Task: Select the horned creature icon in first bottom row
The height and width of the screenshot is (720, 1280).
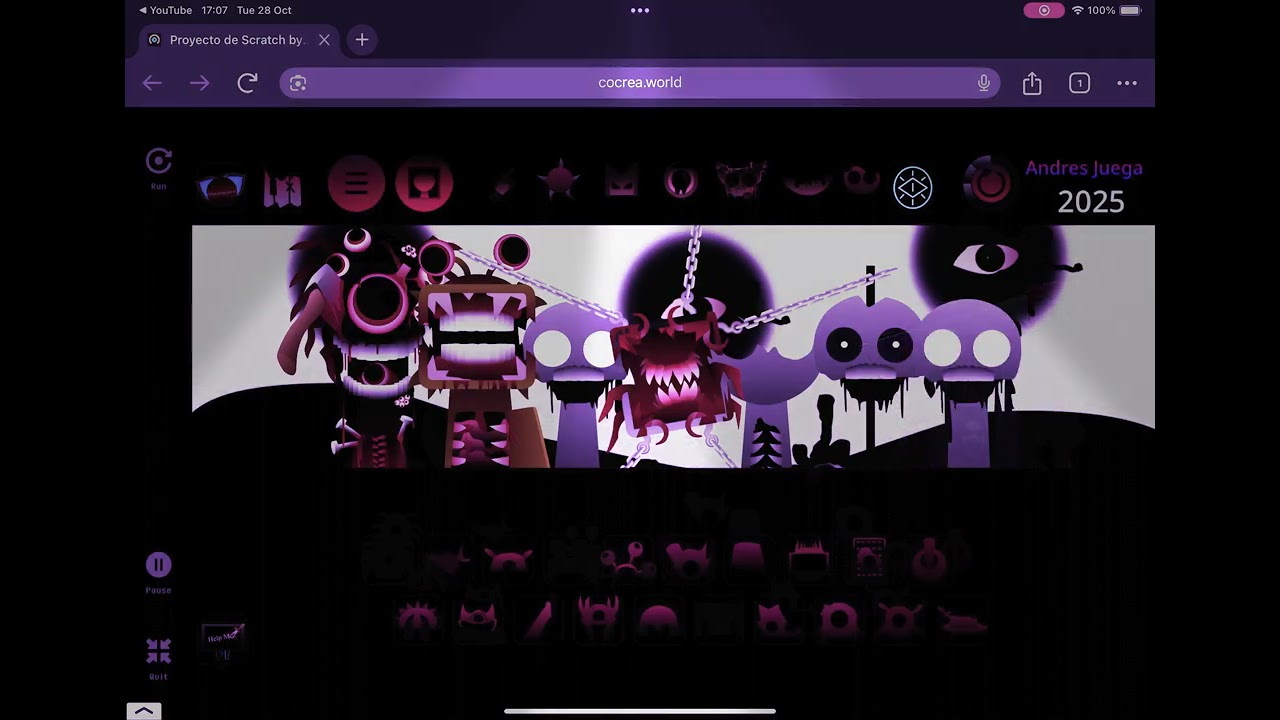Action: click(508, 562)
